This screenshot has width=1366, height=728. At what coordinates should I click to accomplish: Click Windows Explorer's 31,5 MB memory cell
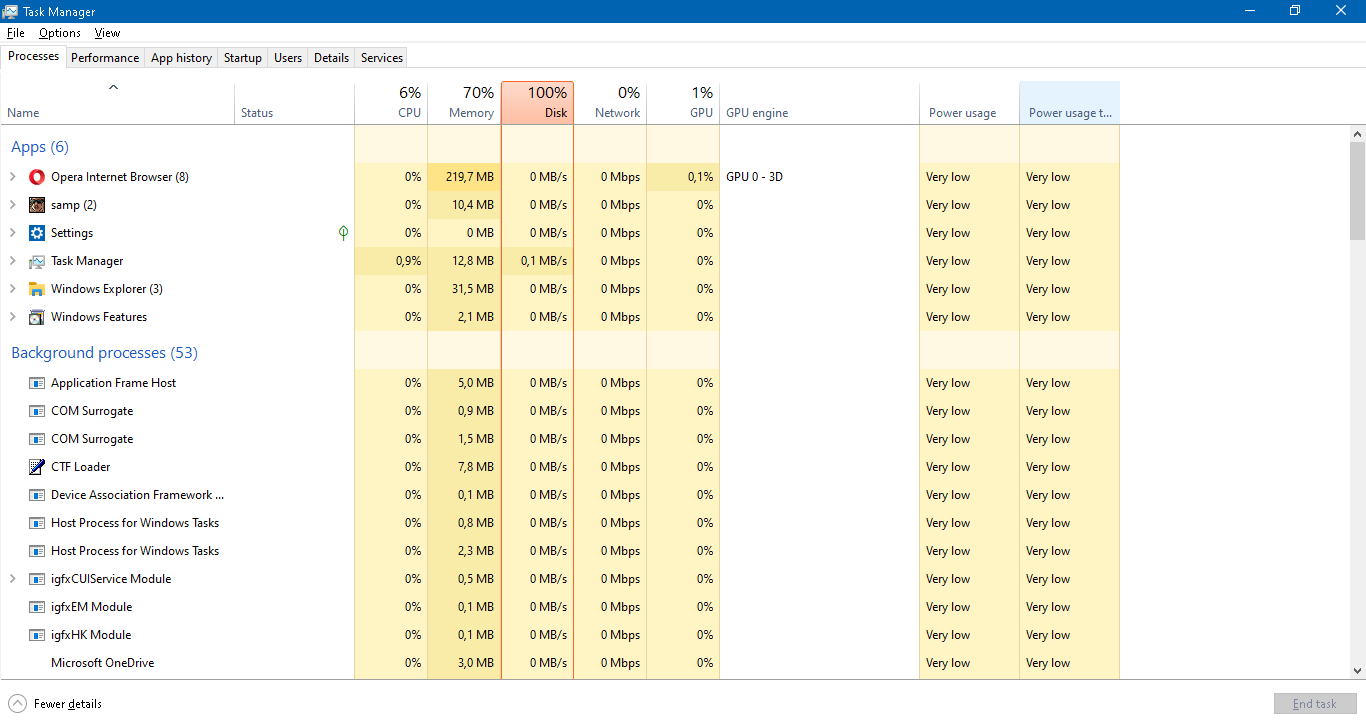coord(464,289)
